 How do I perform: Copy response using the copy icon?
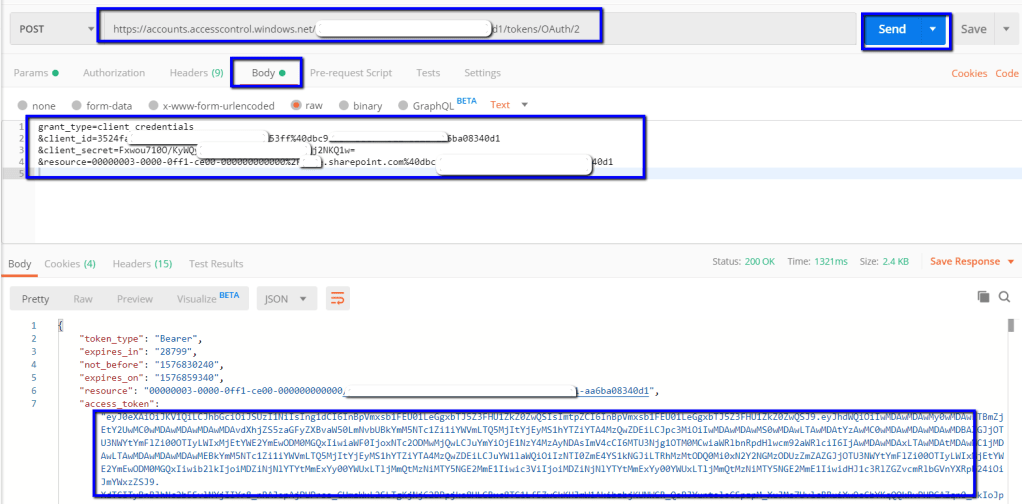pos(983,297)
